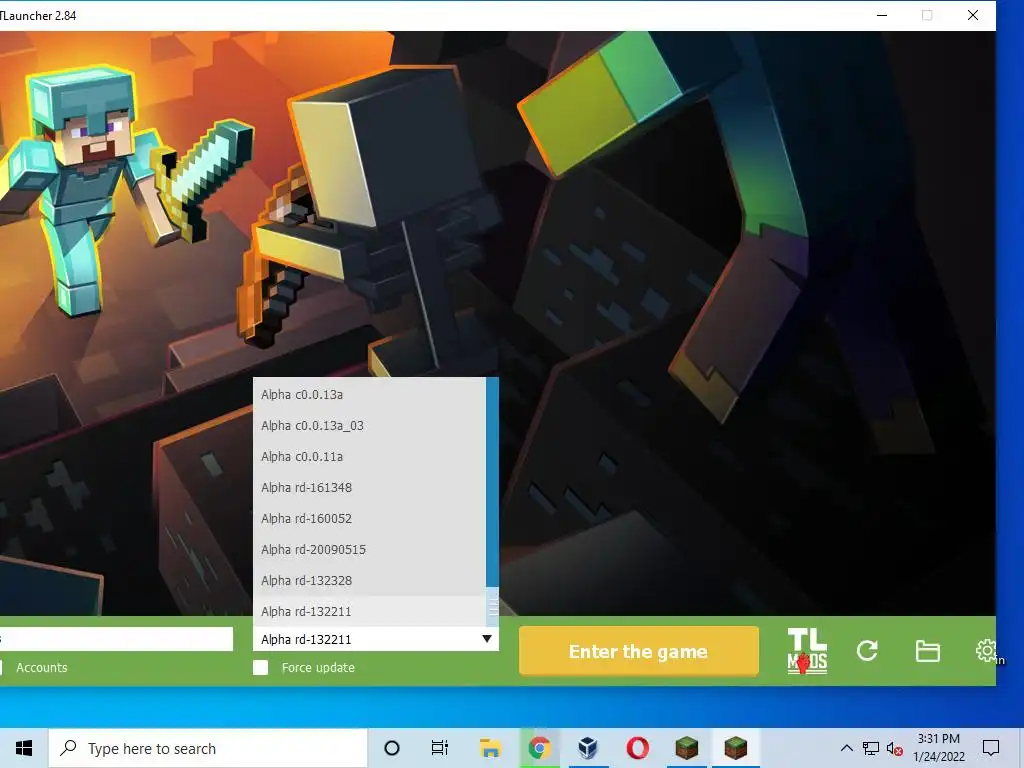Viewport: 1024px width, 768px height.
Task: Minimize the TLauncher window
Action: click(x=882, y=15)
